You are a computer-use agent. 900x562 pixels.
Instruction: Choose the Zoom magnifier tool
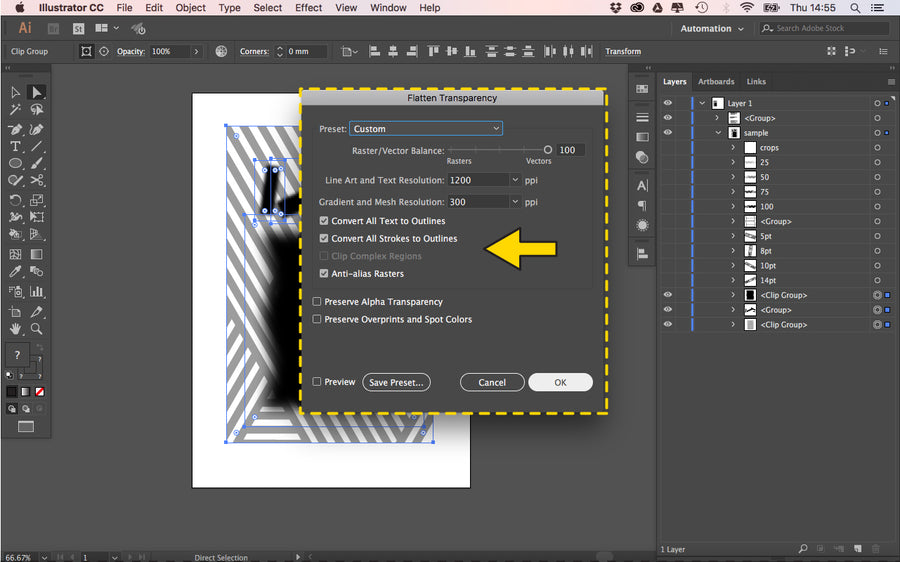pos(37,328)
